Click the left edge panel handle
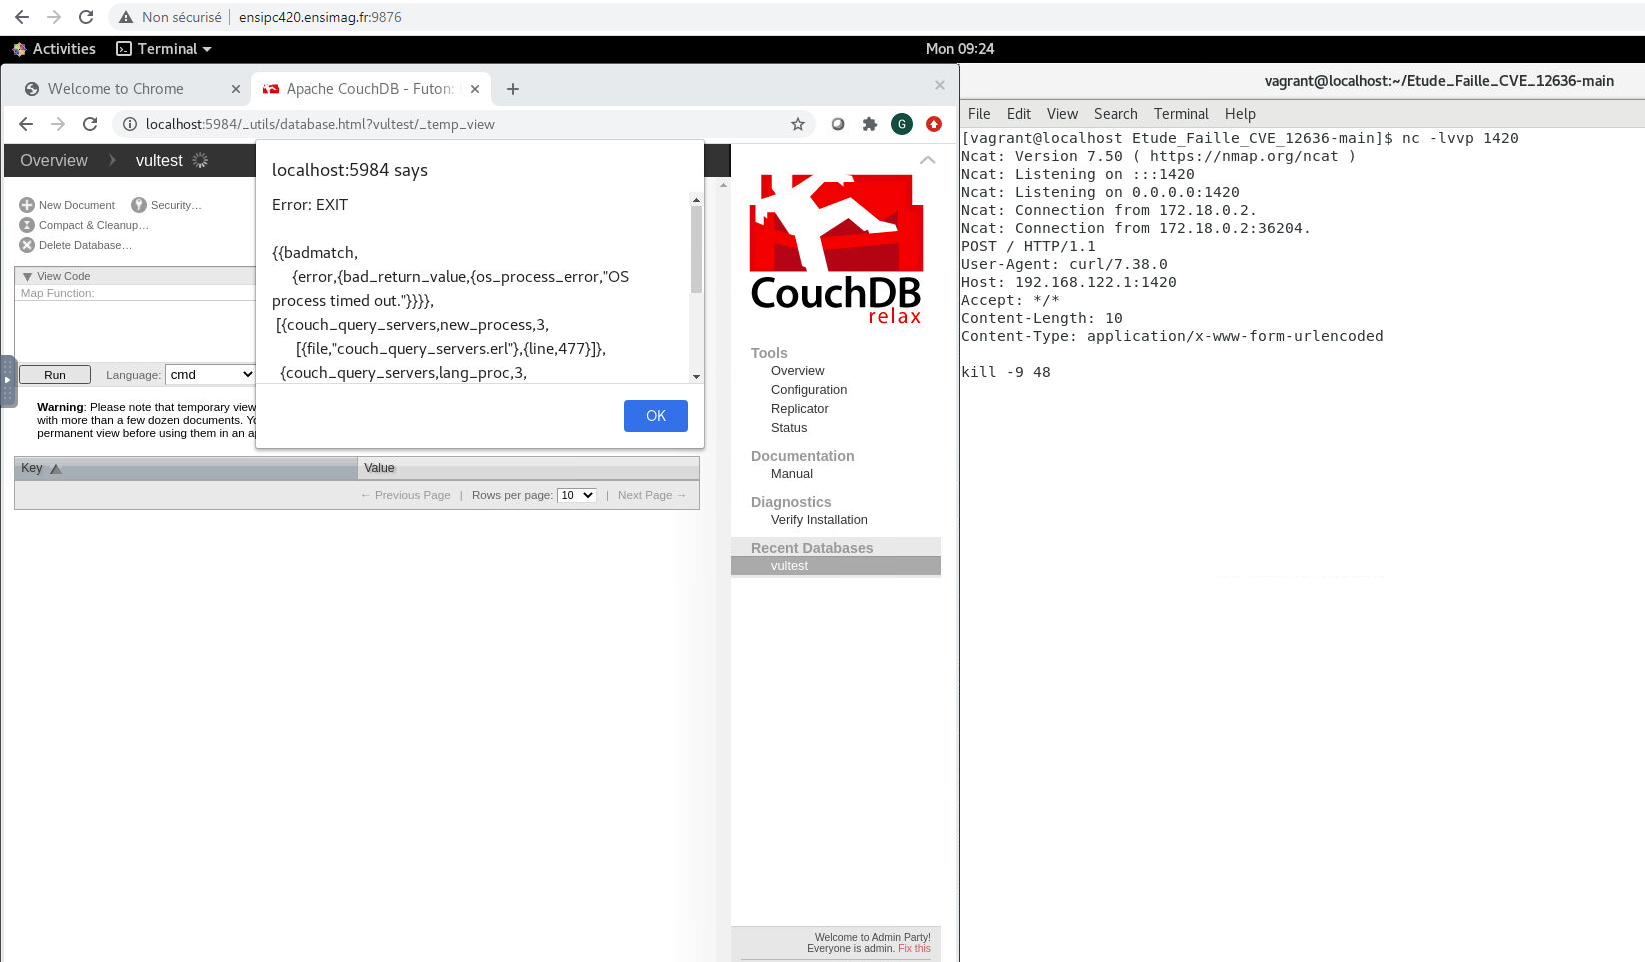The height and width of the screenshot is (962, 1645). coord(8,381)
